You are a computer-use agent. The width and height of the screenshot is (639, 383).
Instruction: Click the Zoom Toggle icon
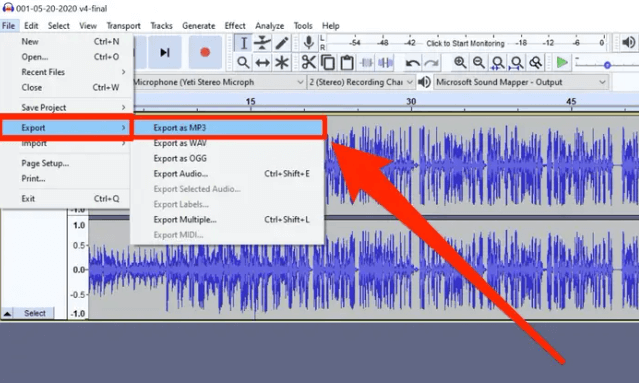tap(535, 63)
